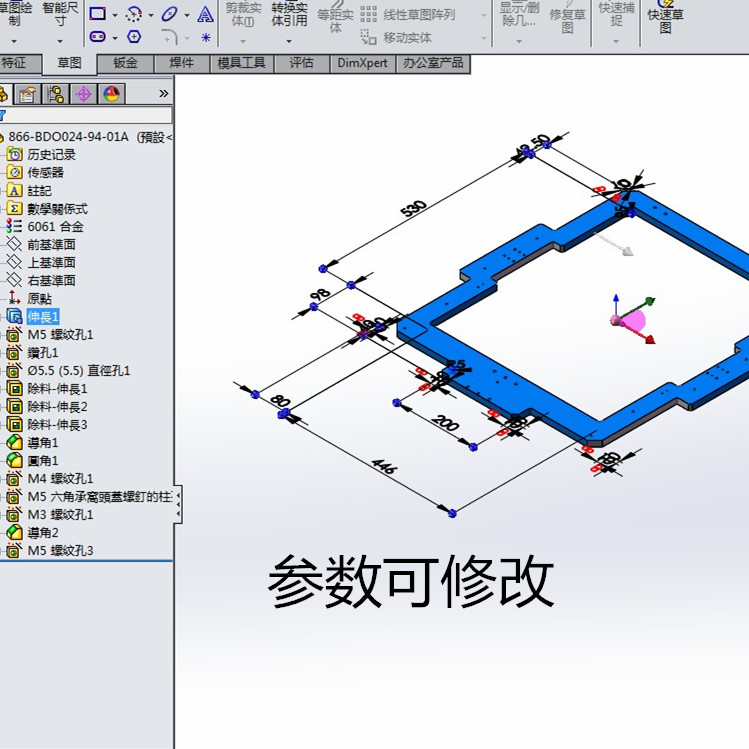The width and height of the screenshot is (749, 749).
Task: Open the 办公室产品 tab
Action: tap(433, 63)
